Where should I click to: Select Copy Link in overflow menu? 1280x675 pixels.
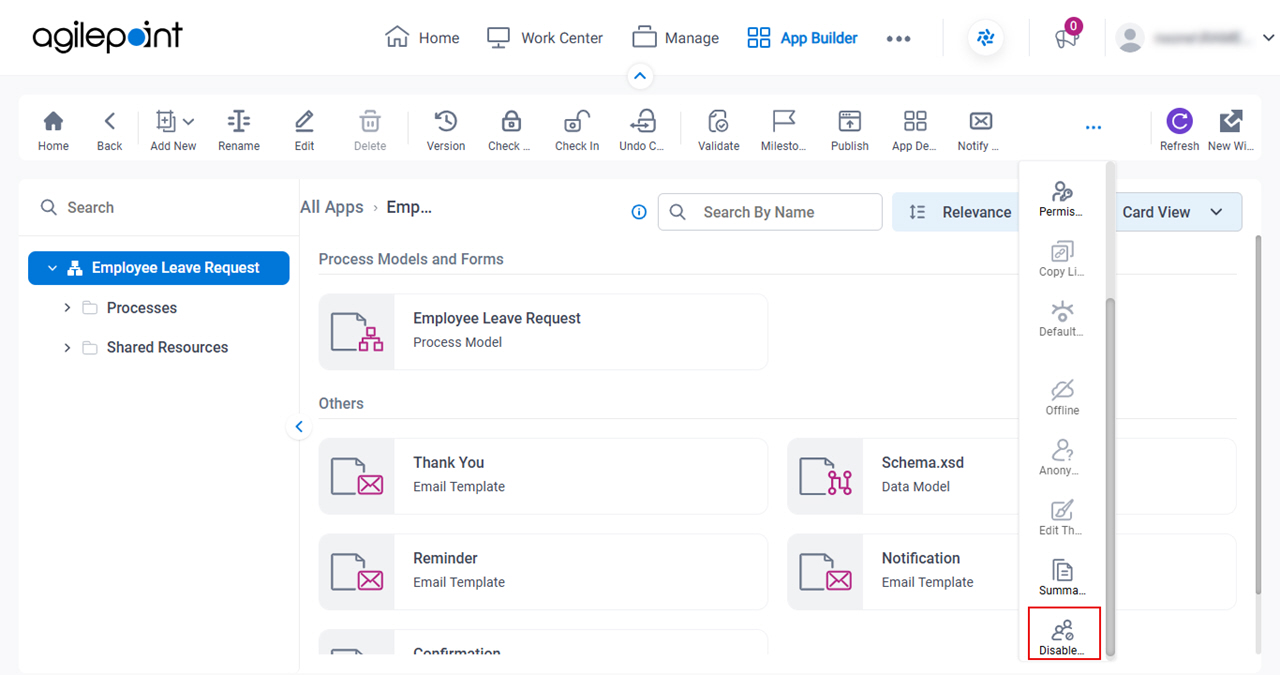(x=1061, y=259)
